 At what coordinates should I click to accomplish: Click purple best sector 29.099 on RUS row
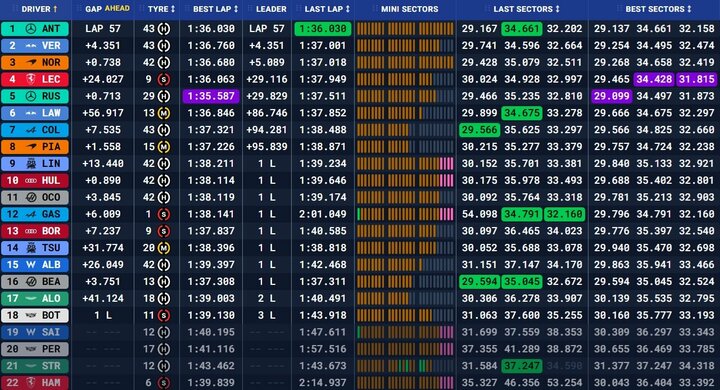coord(611,96)
